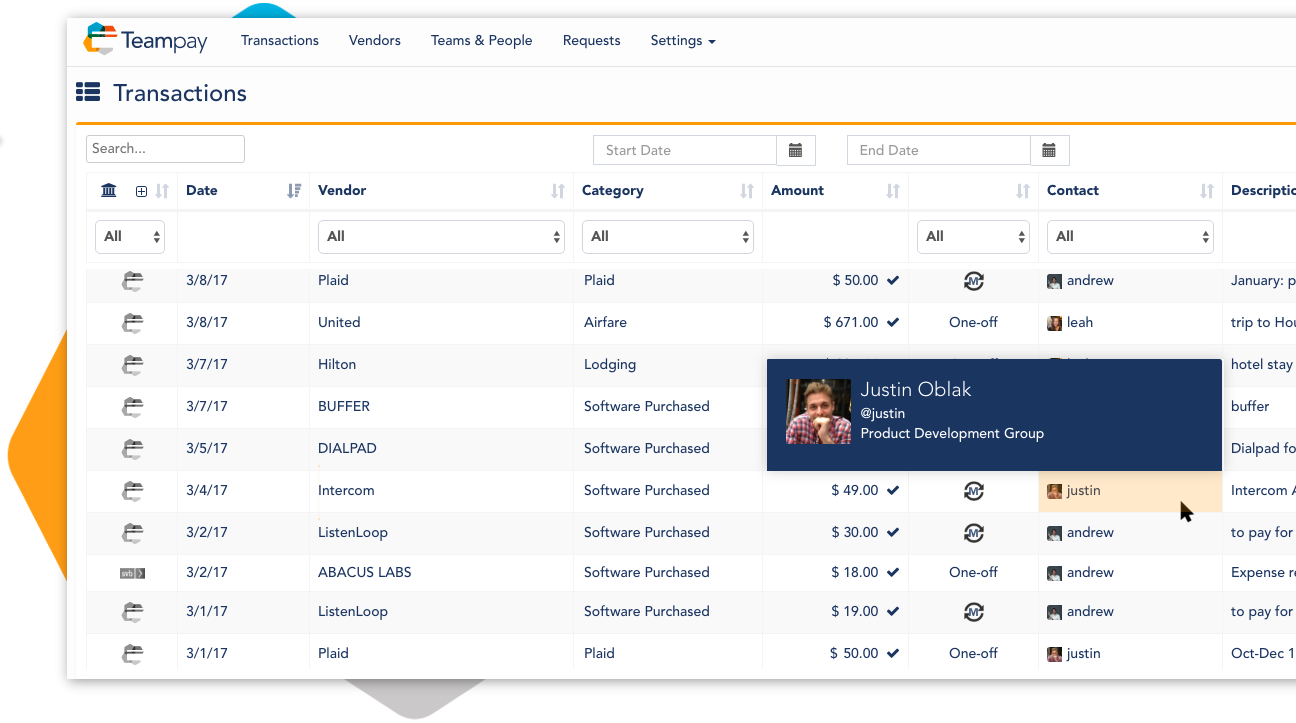This screenshot has height=723, width=1296.
Task: Click the justin contact in the Intercom row
Action: [1082, 491]
